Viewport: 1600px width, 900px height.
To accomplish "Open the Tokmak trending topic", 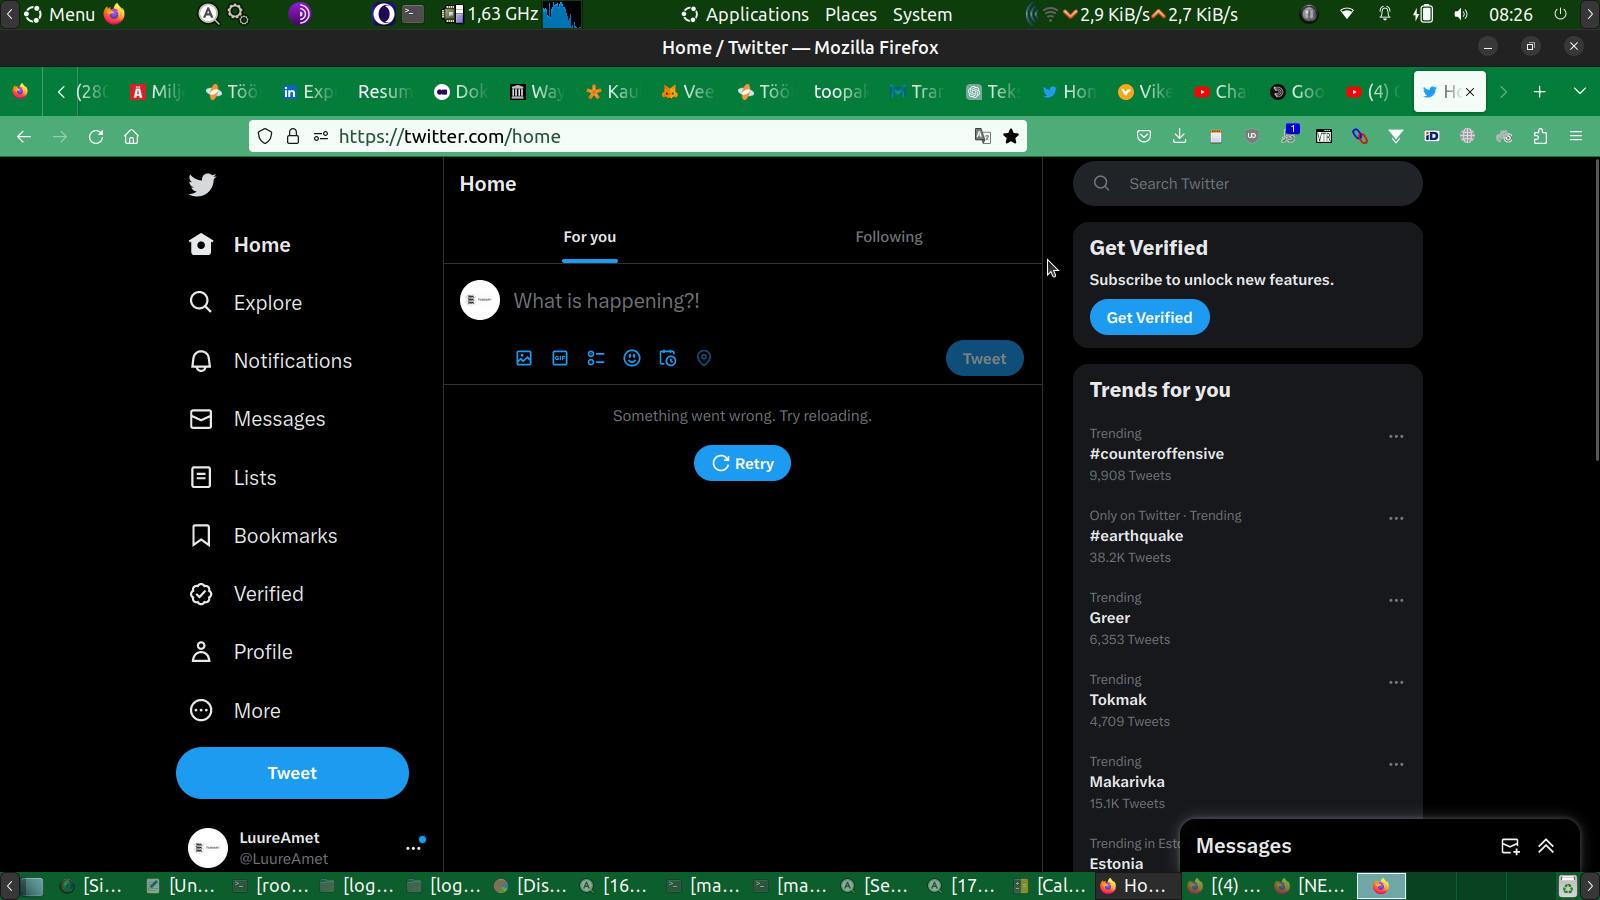I will [1118, 700].
